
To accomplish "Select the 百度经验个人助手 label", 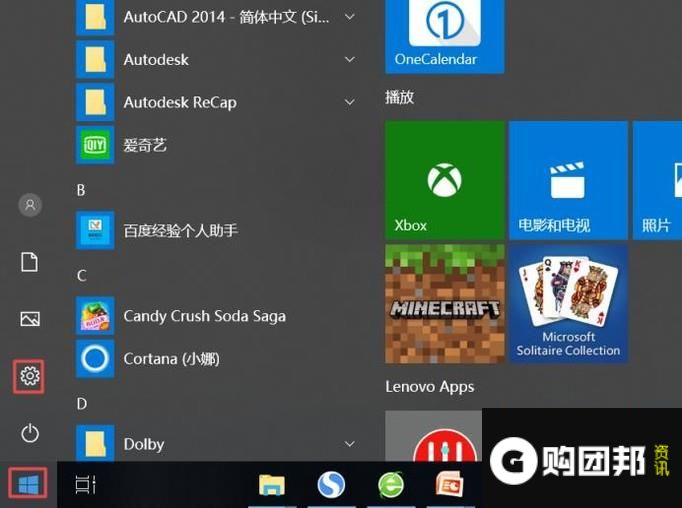I will [x=181, y=231].
